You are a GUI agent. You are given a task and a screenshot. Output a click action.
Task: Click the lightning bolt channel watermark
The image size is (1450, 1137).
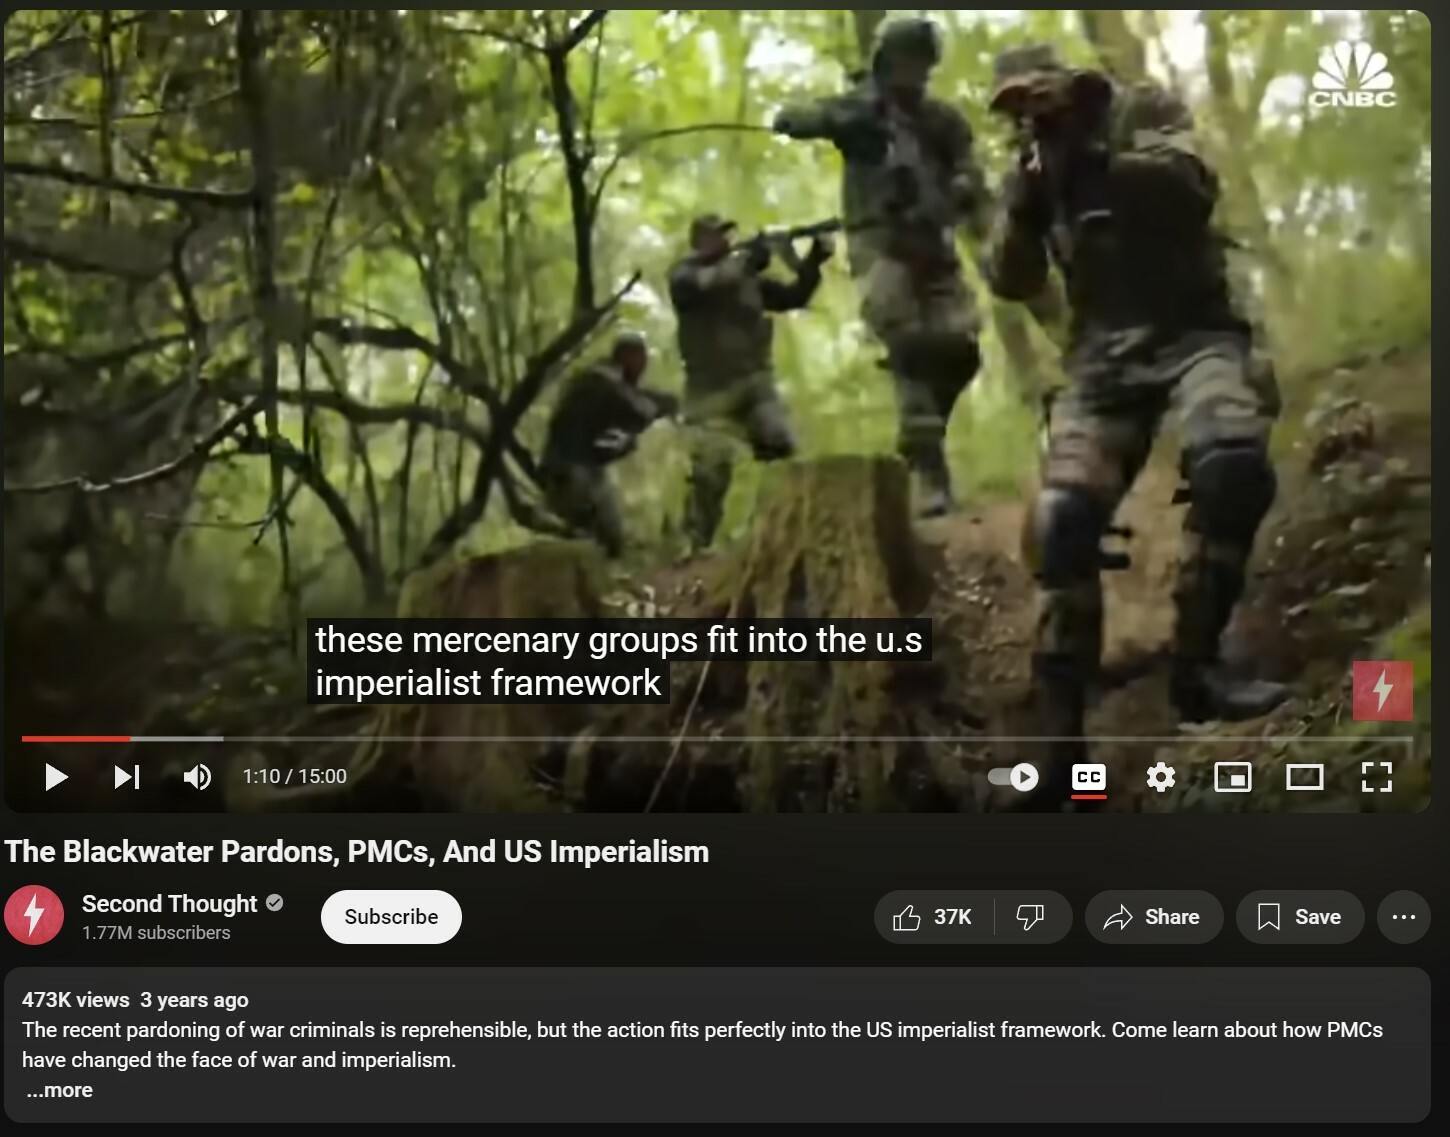tap(1382, 690)
